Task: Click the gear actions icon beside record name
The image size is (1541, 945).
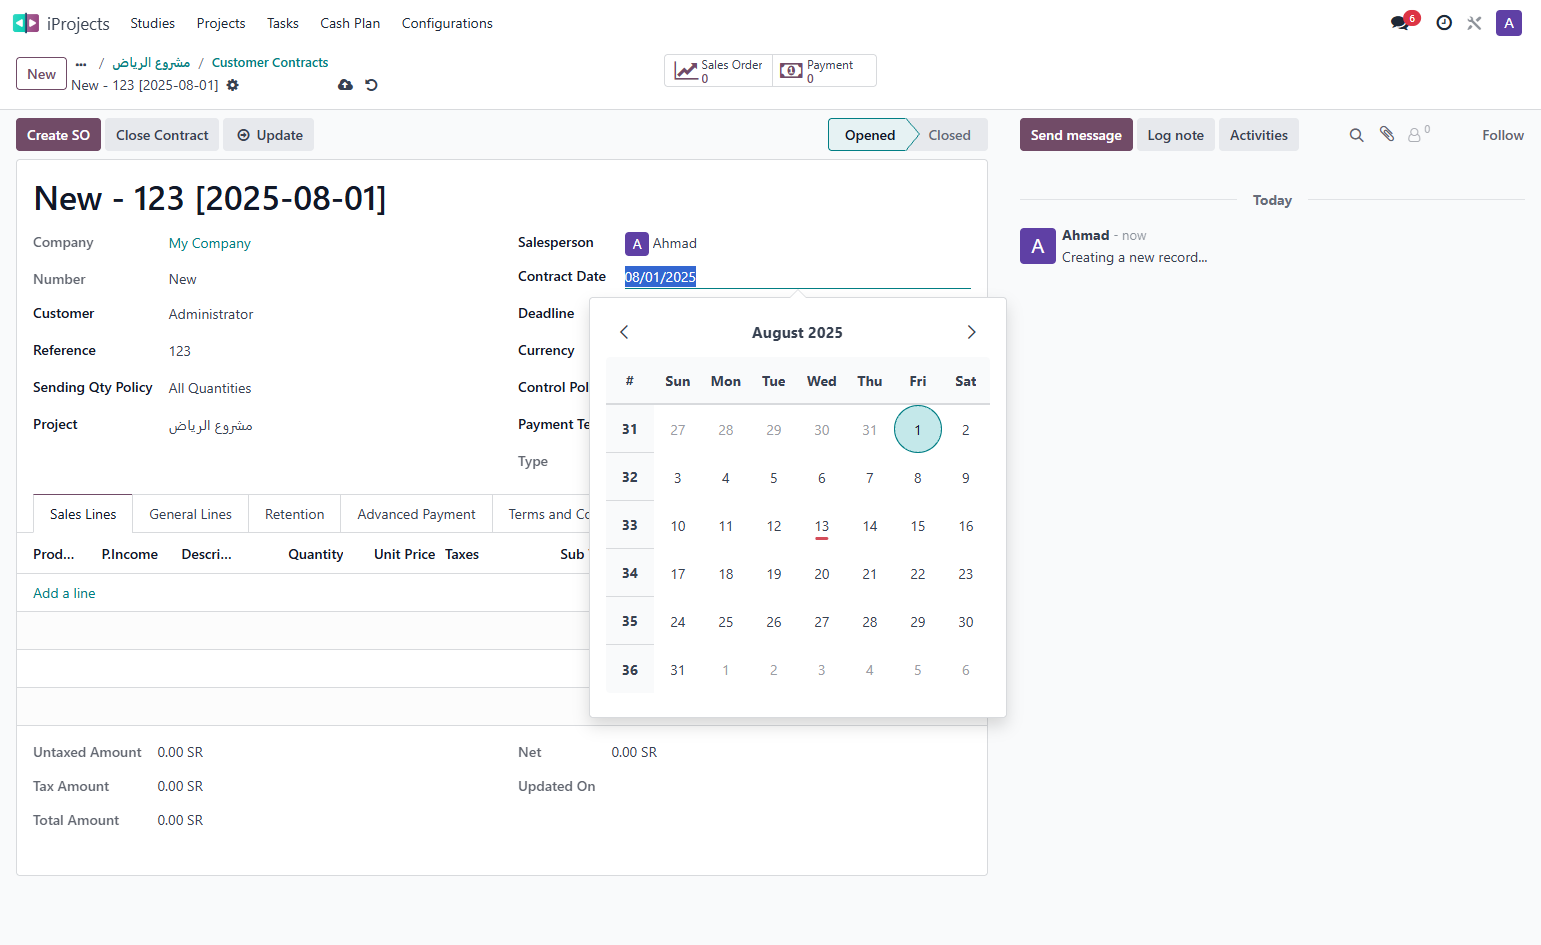Action: pyautogui.click(x=233, y=85)
